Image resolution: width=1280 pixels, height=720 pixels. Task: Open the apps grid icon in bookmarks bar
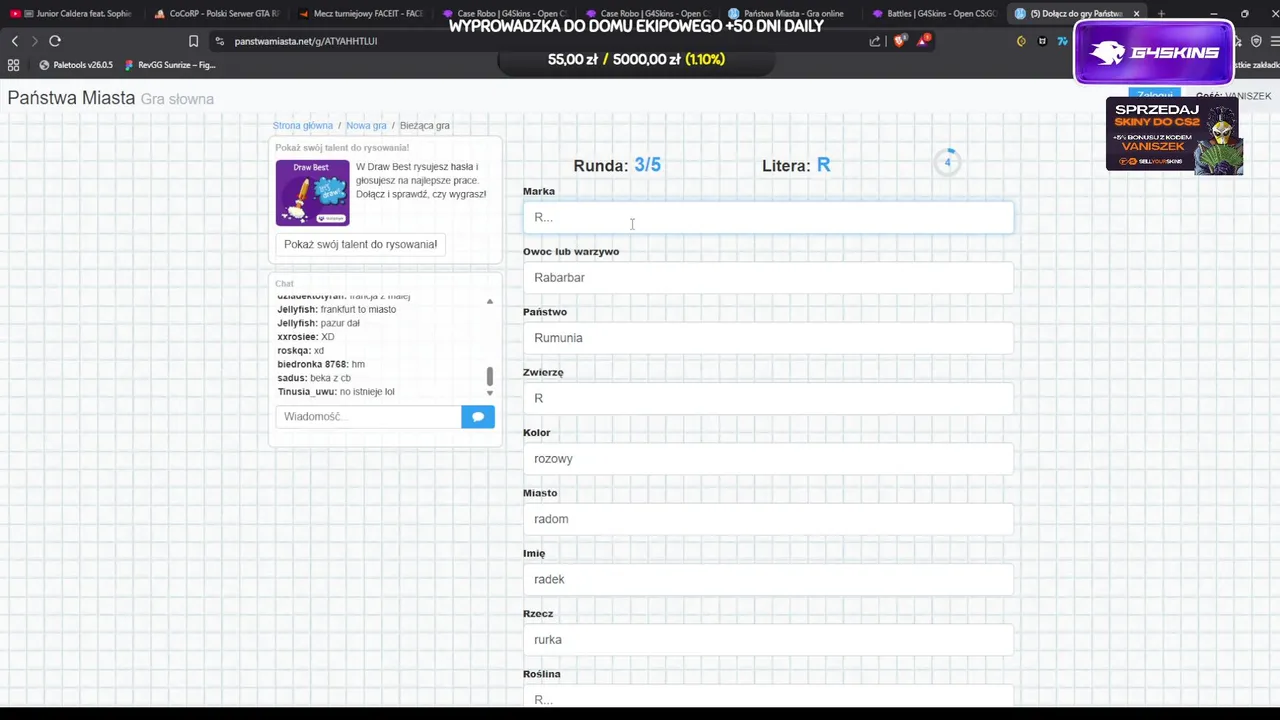point(13,65)
